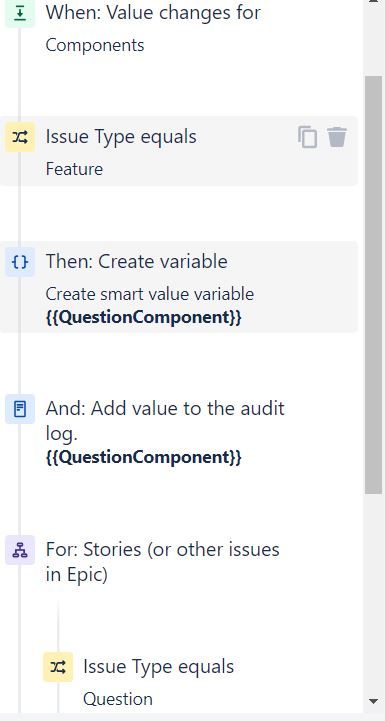
Task: Click the Components field text under trigger
Action: (x=95, y=46)
